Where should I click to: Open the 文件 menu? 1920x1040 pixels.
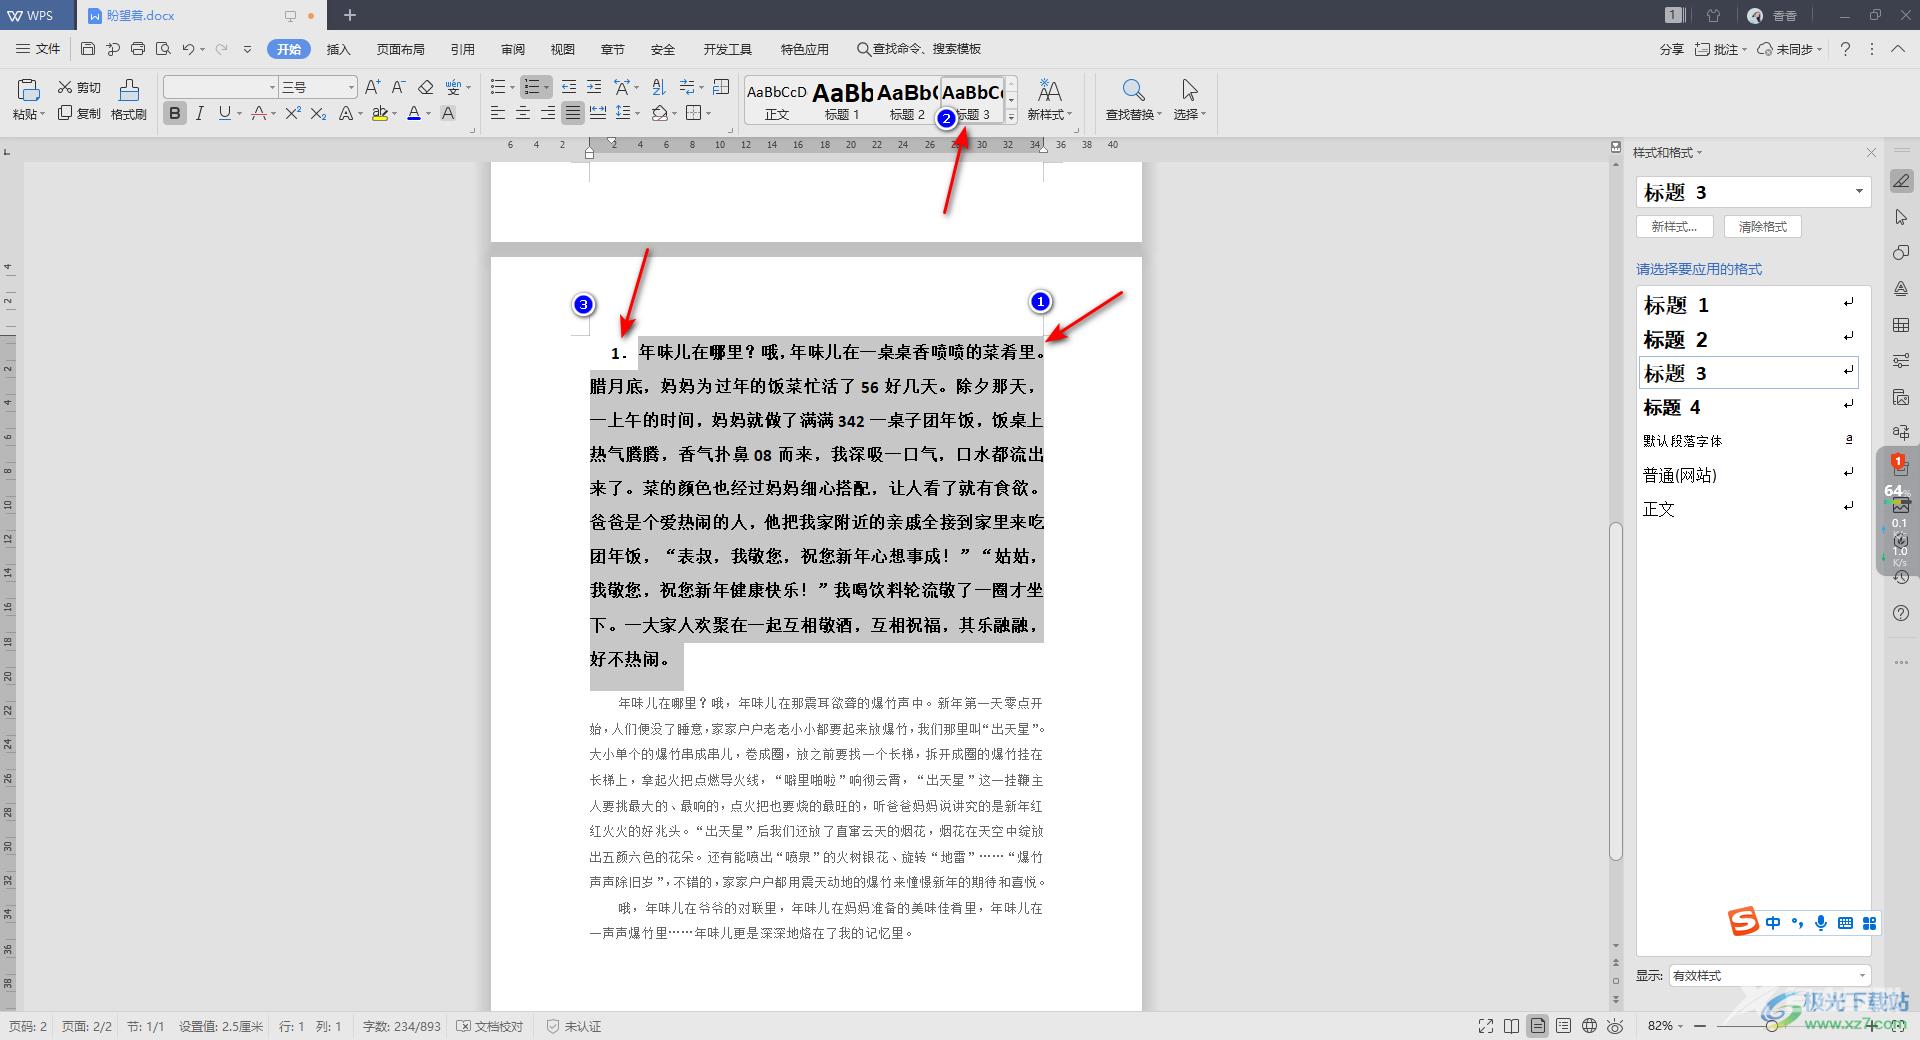38,48
